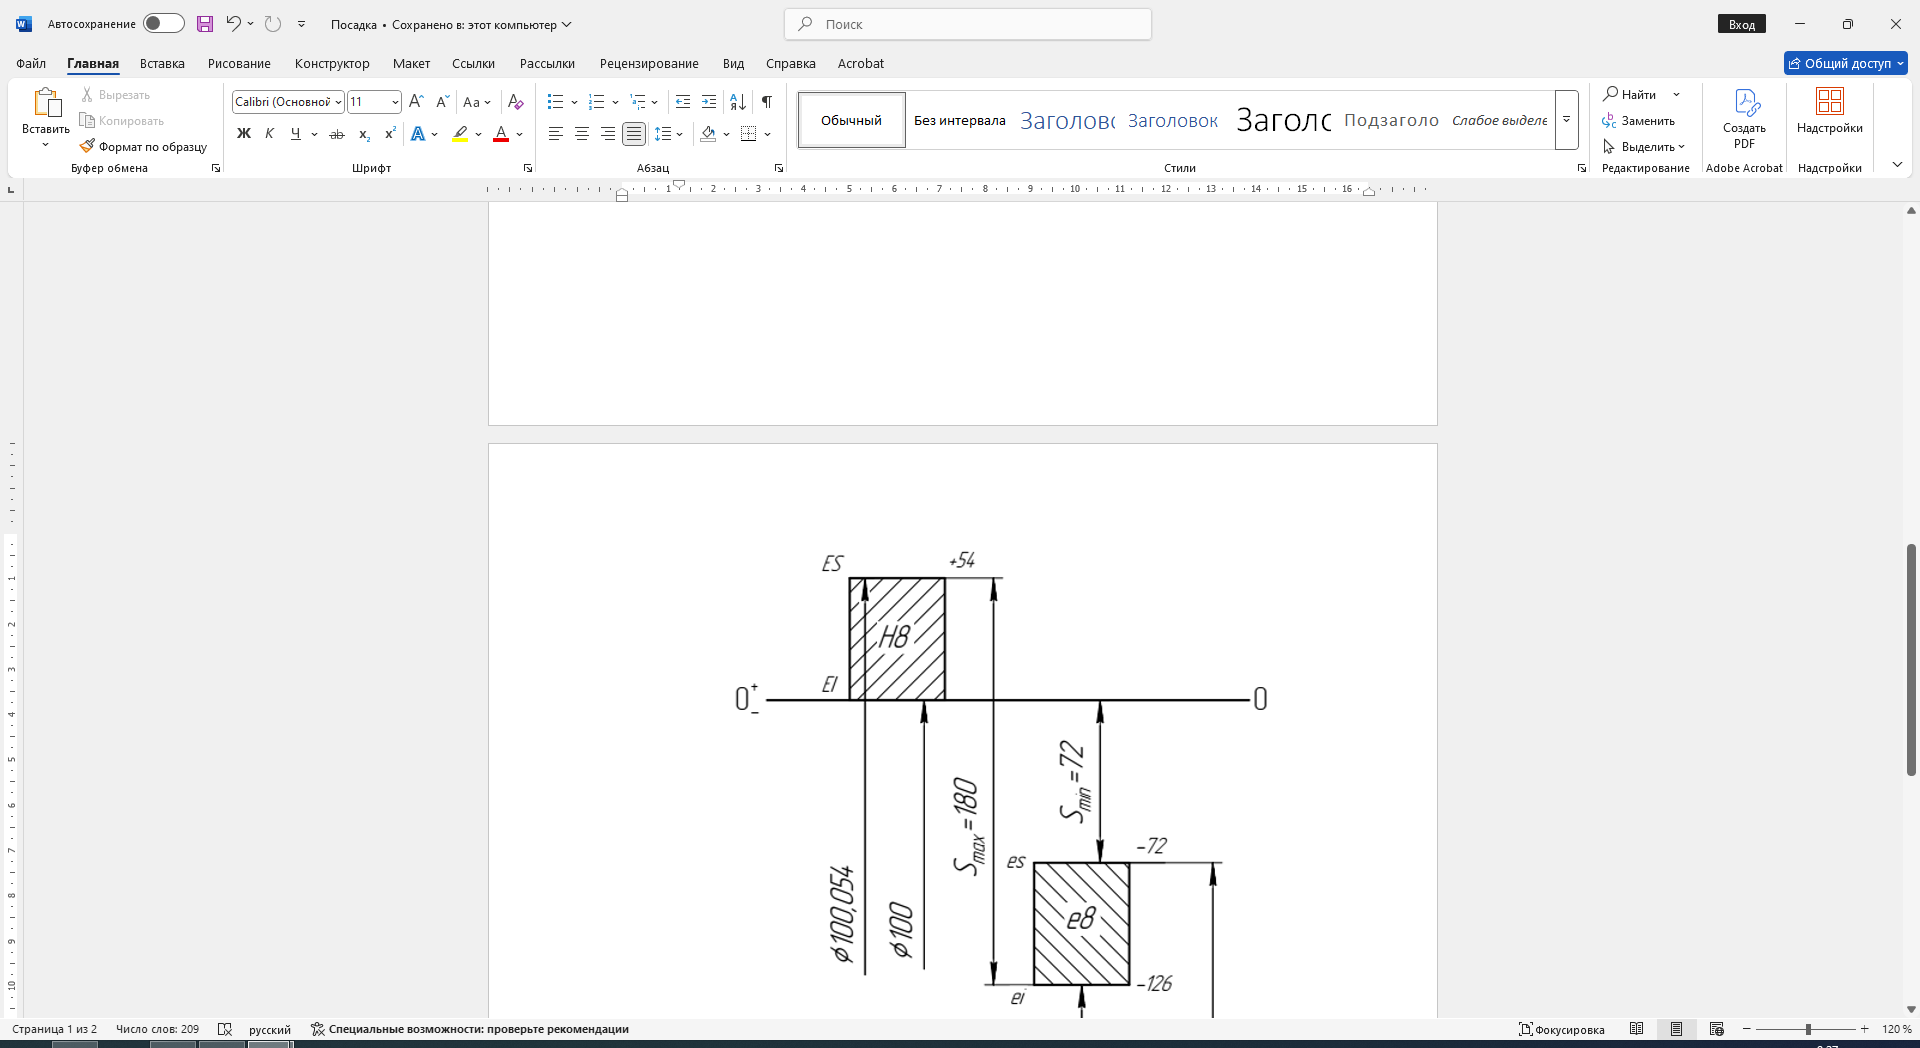1920x1048 pixels.
Task: Decrease font size icon
Action: coord(443,102)
